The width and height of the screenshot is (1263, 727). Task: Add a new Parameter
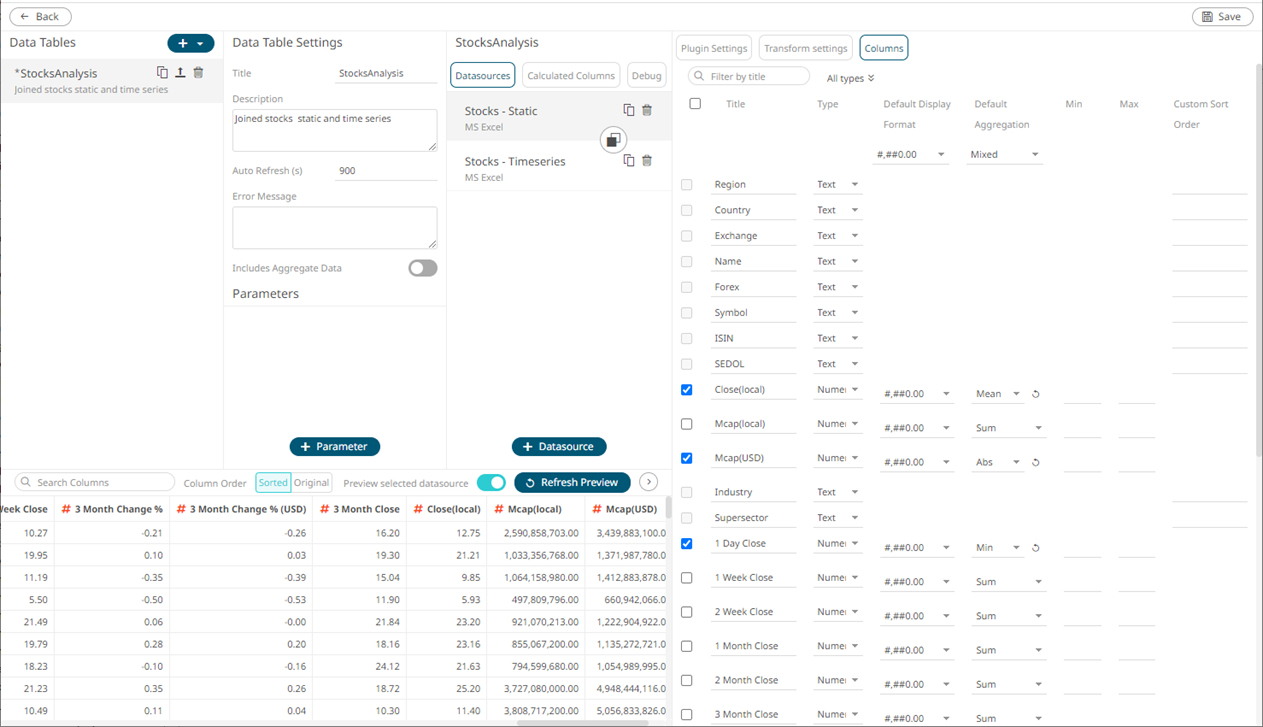(x=334, y=446)
